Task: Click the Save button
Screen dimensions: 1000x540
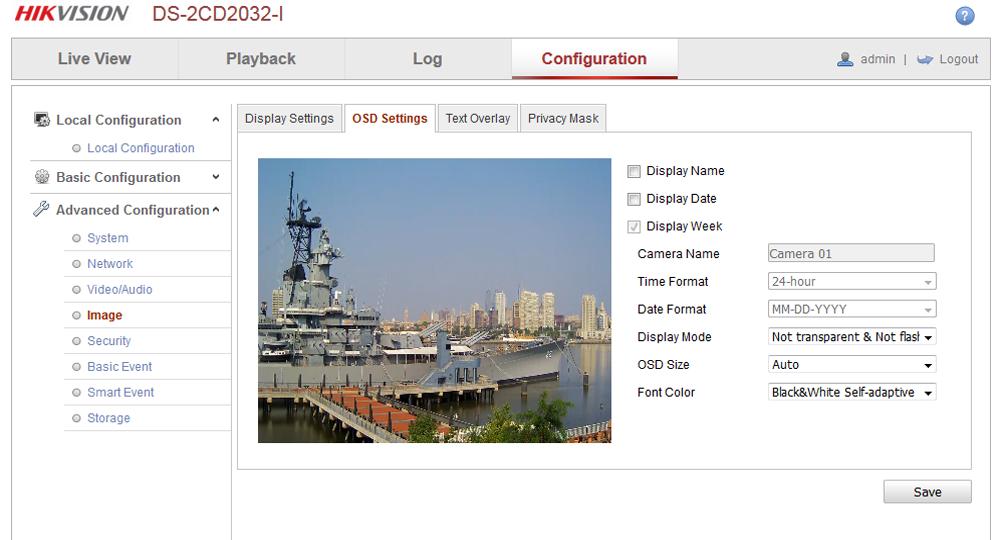Action: click(927, 492)
